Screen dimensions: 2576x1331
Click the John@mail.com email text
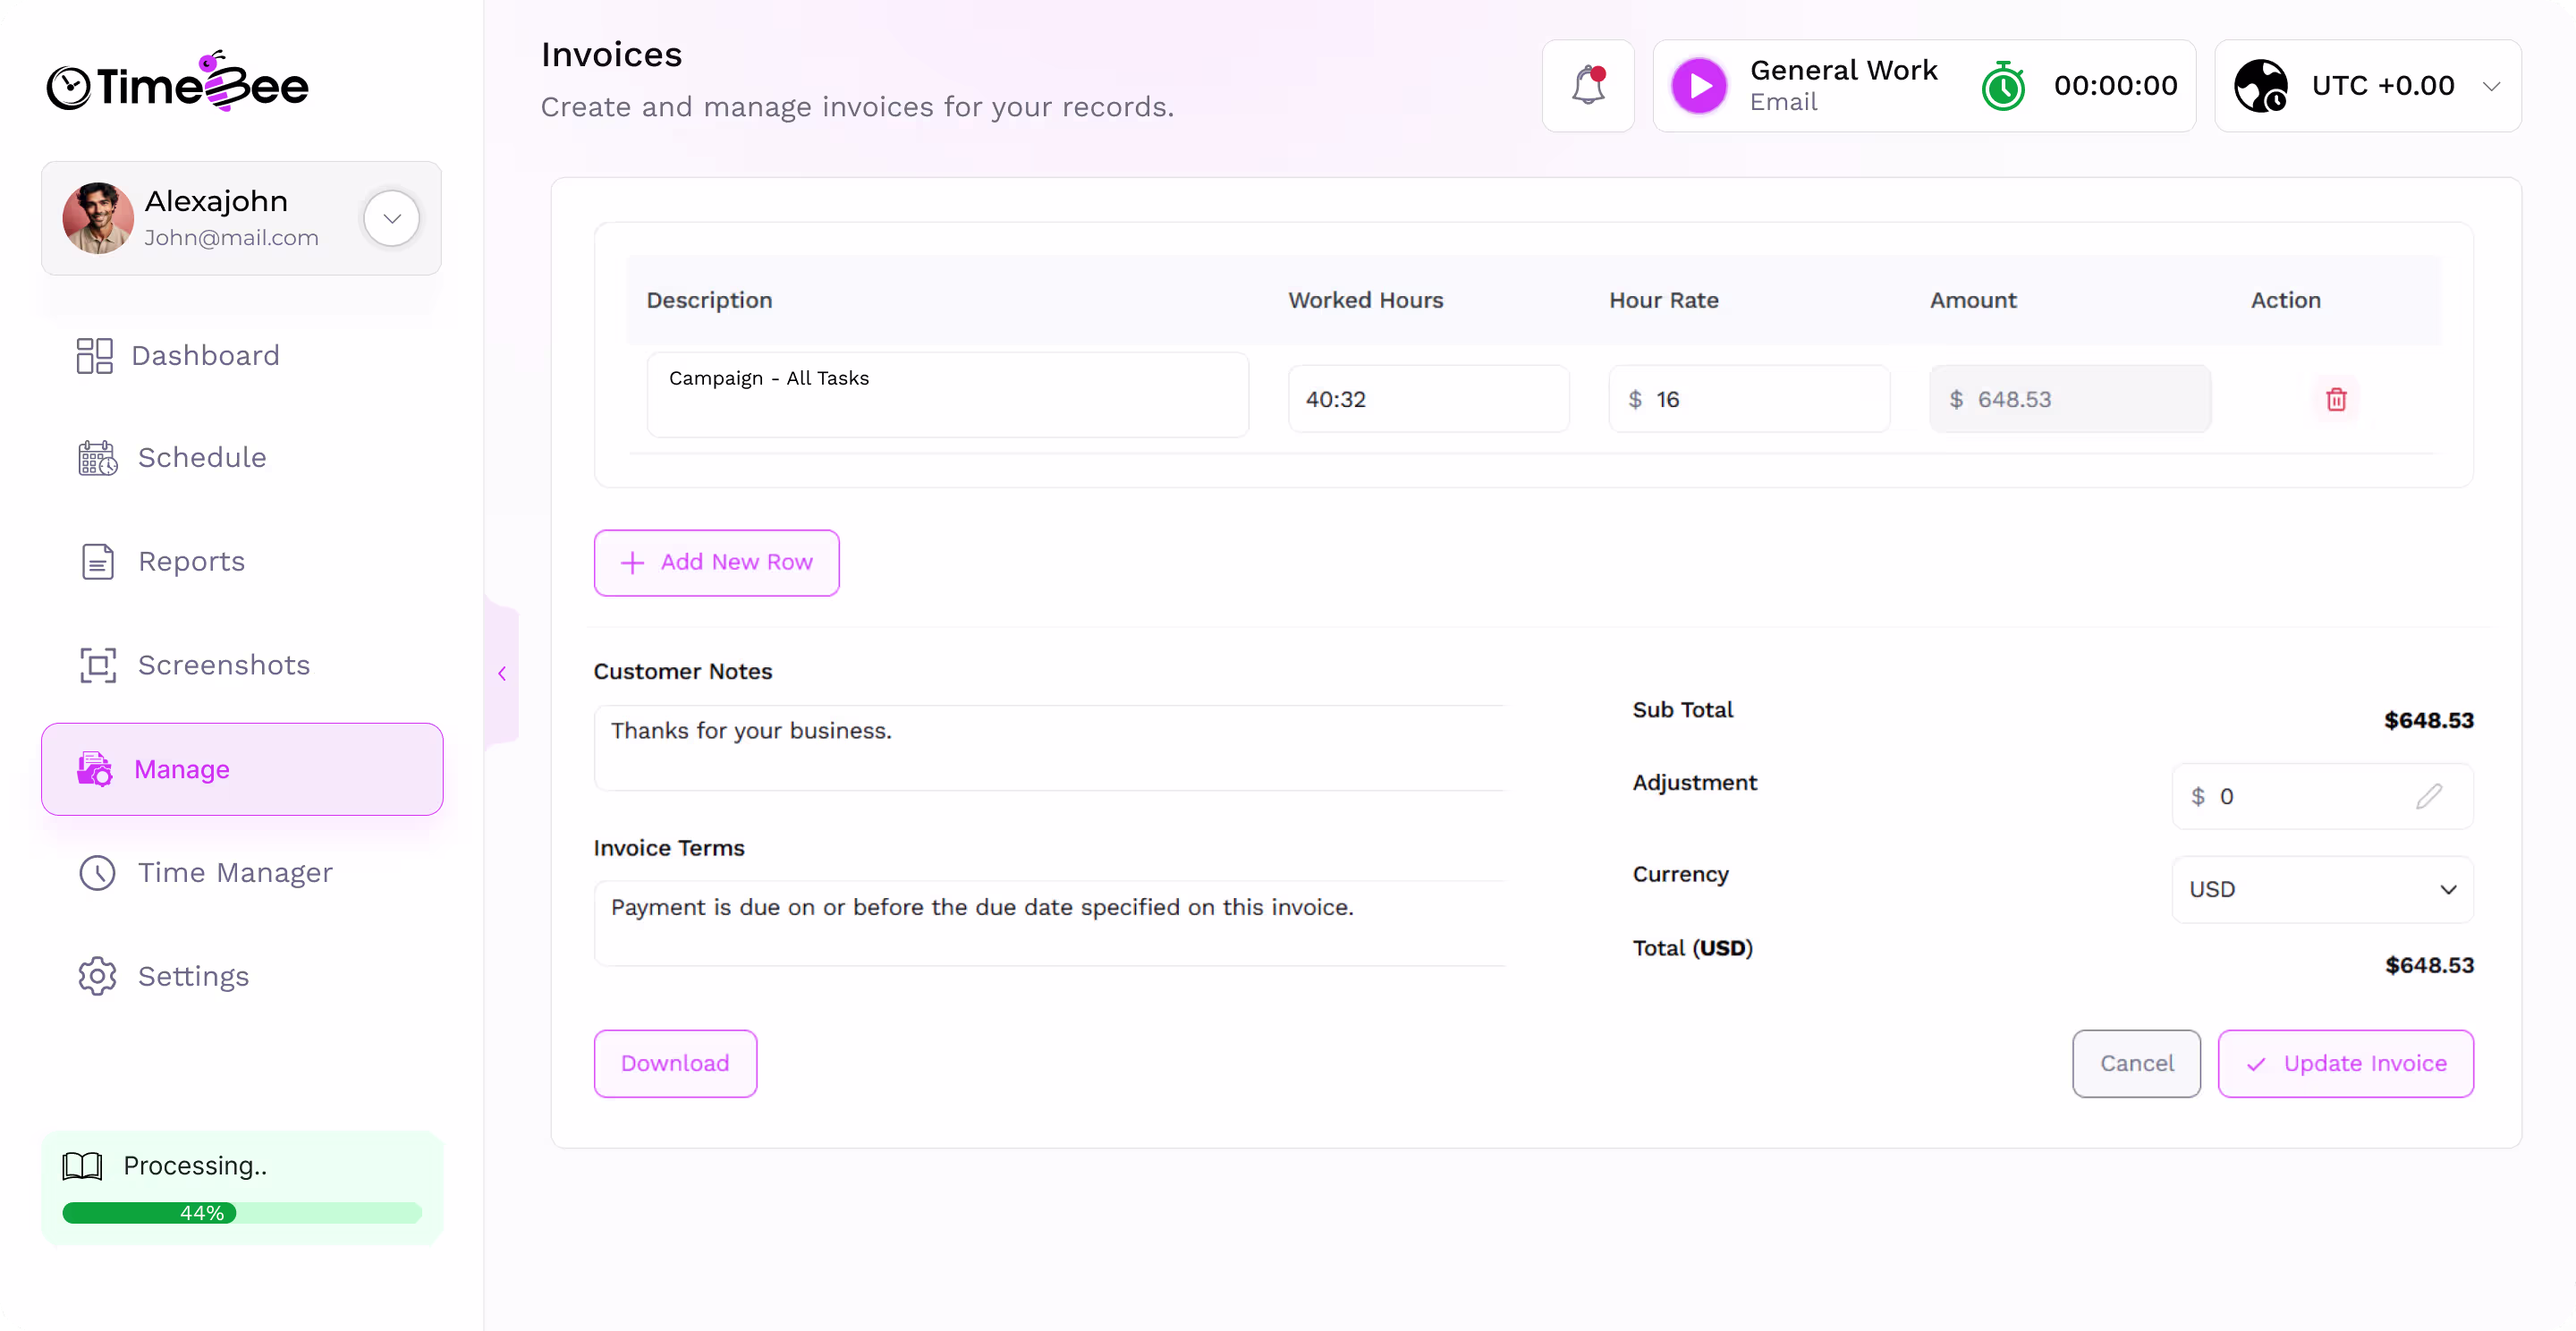[x=231, y=238]
